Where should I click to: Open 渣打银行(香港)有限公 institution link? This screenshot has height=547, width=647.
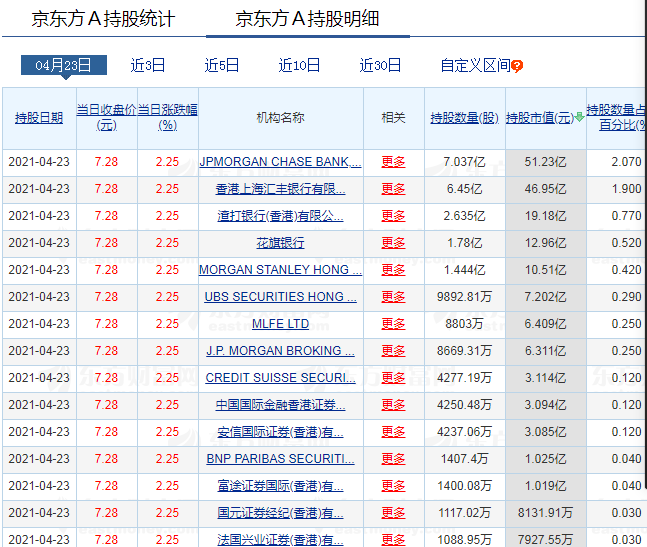point(280,216)
